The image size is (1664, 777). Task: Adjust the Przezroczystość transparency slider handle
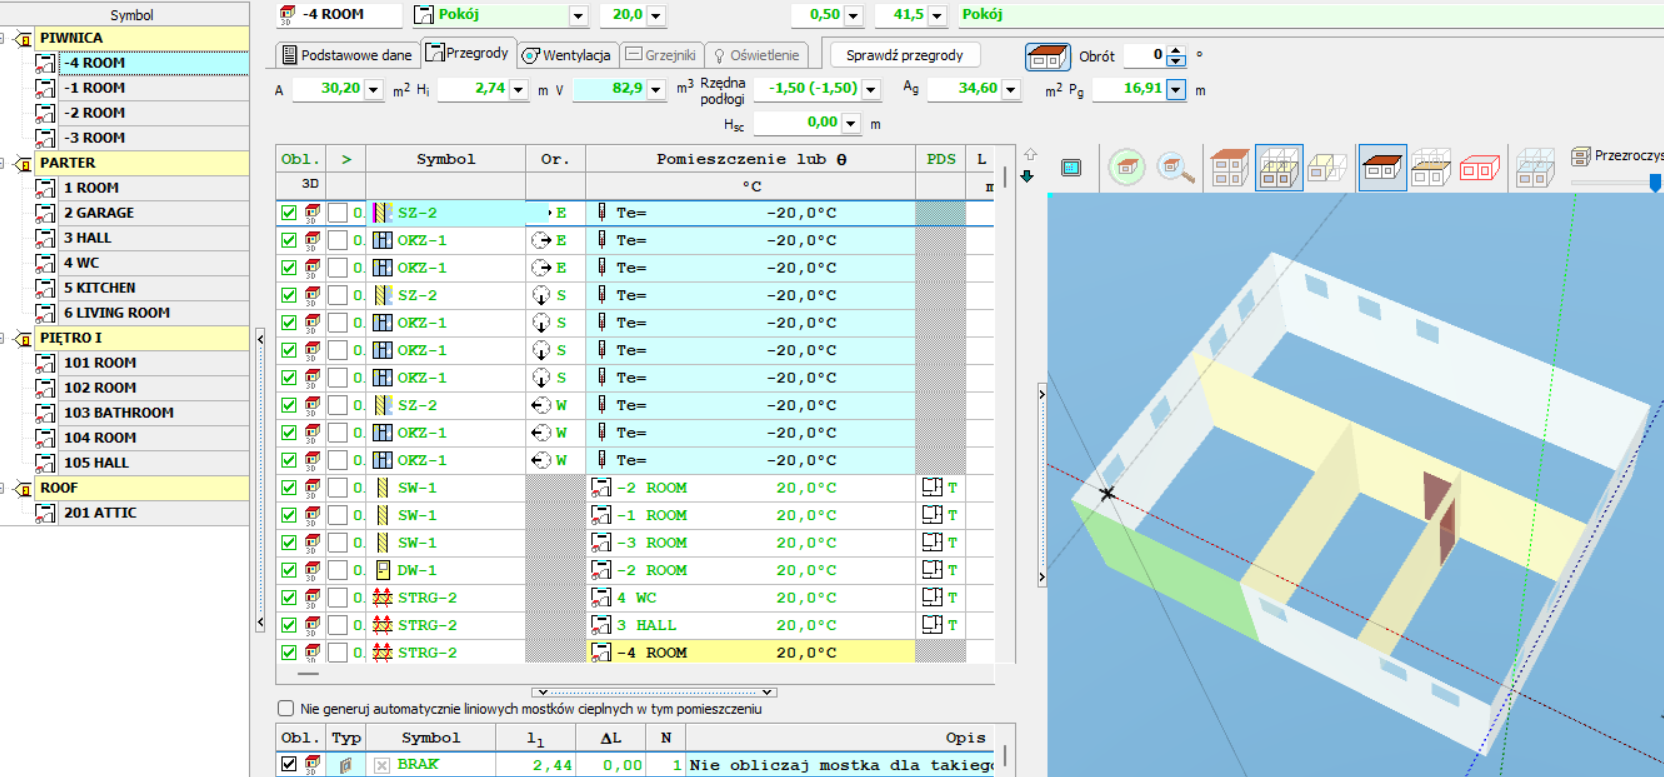point(1655,182)
